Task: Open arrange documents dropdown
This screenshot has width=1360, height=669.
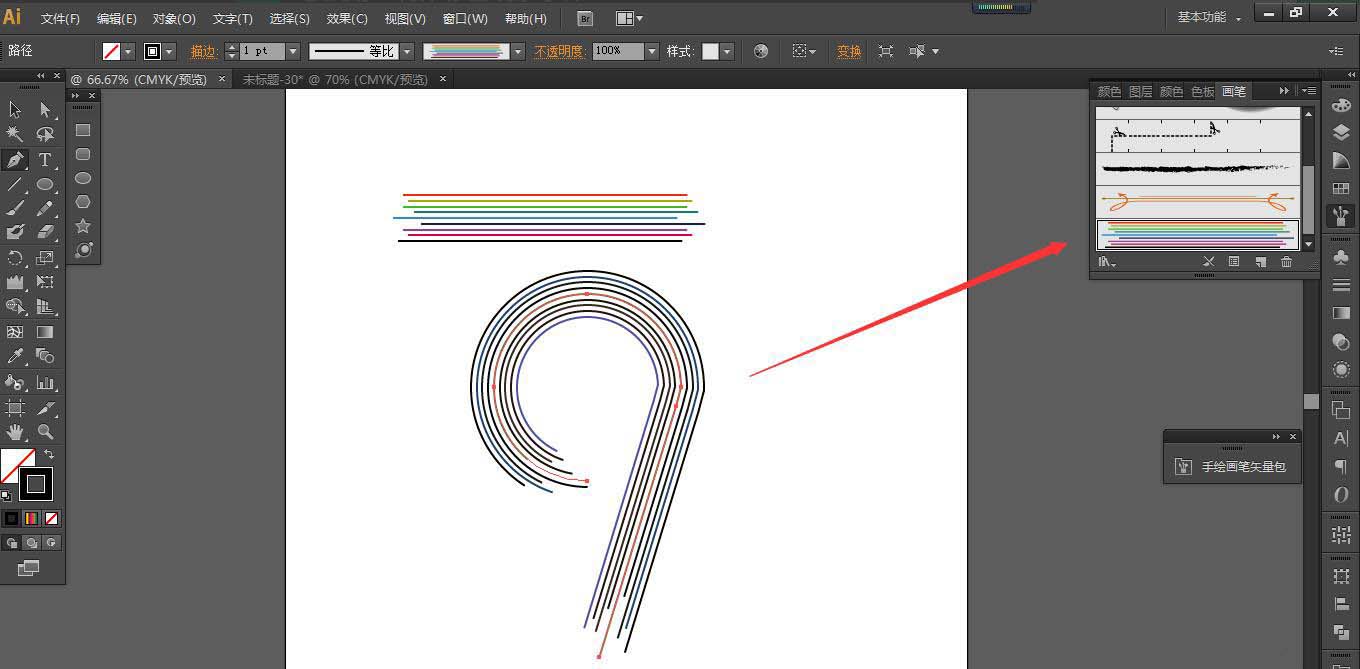Action: click(629, 18)
